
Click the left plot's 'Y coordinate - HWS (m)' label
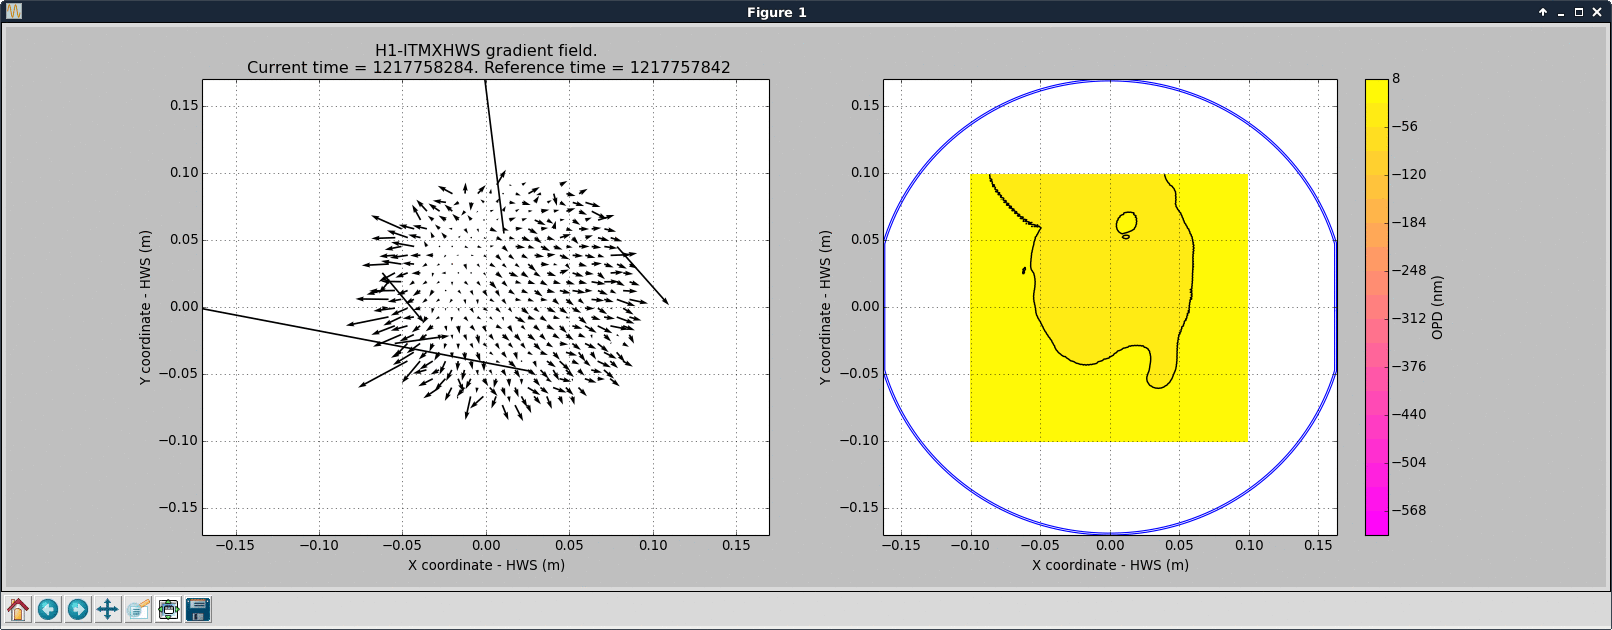[x=146, y=307]
